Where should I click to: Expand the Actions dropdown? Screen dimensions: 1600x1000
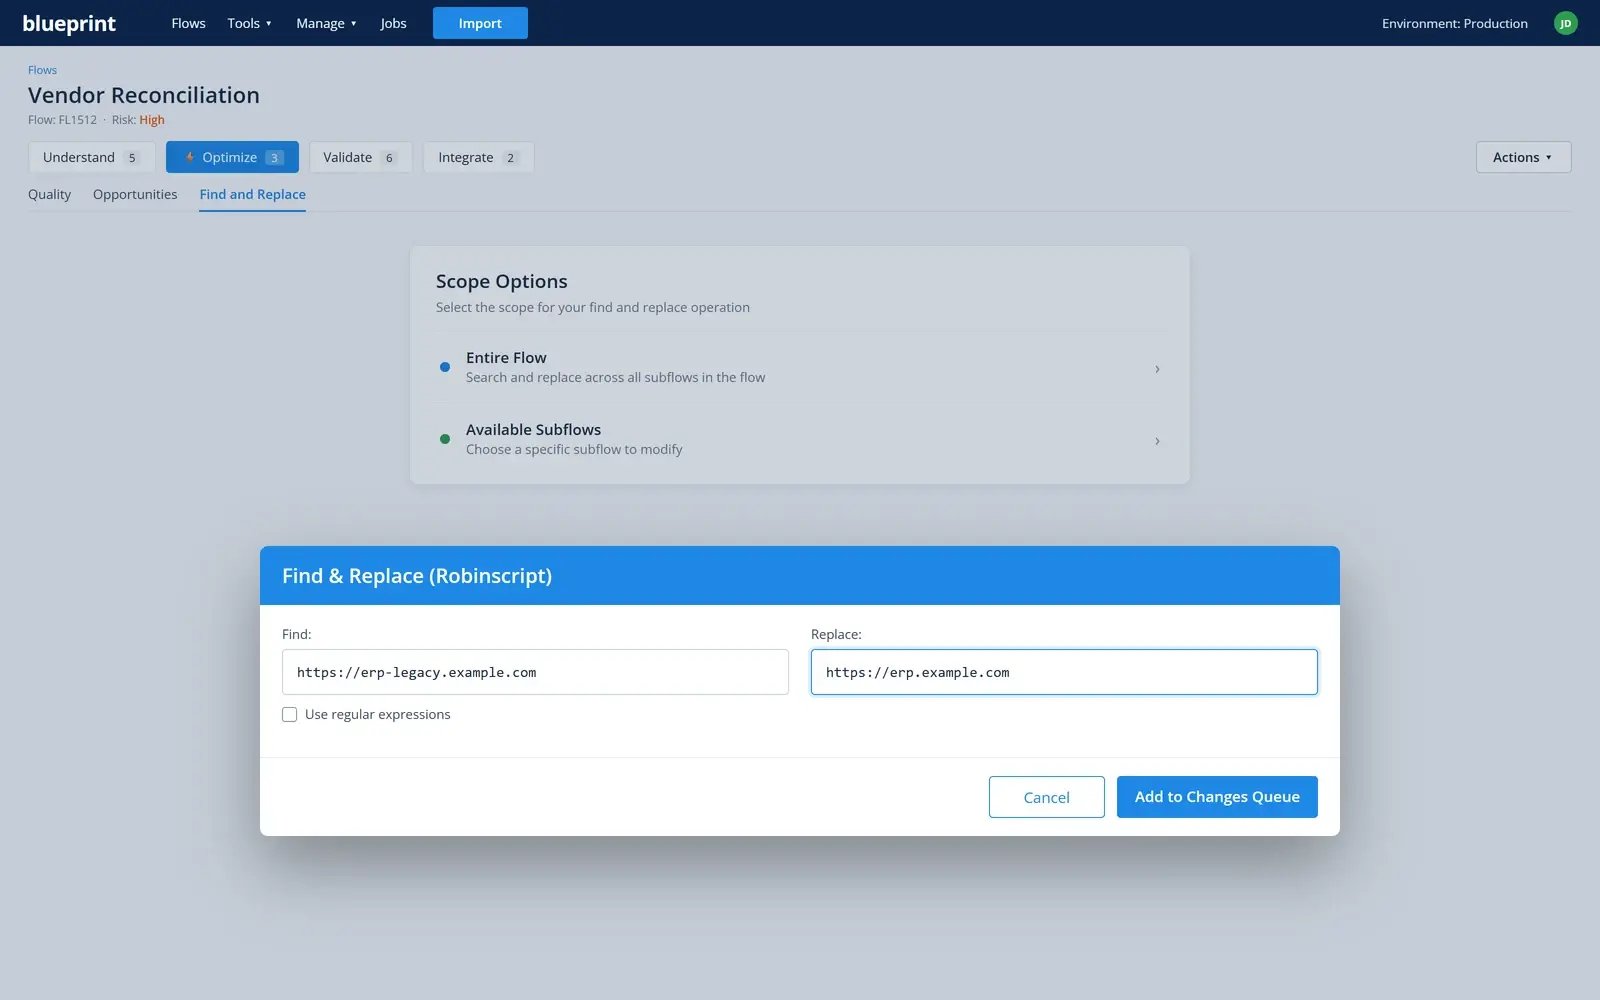1523,157
